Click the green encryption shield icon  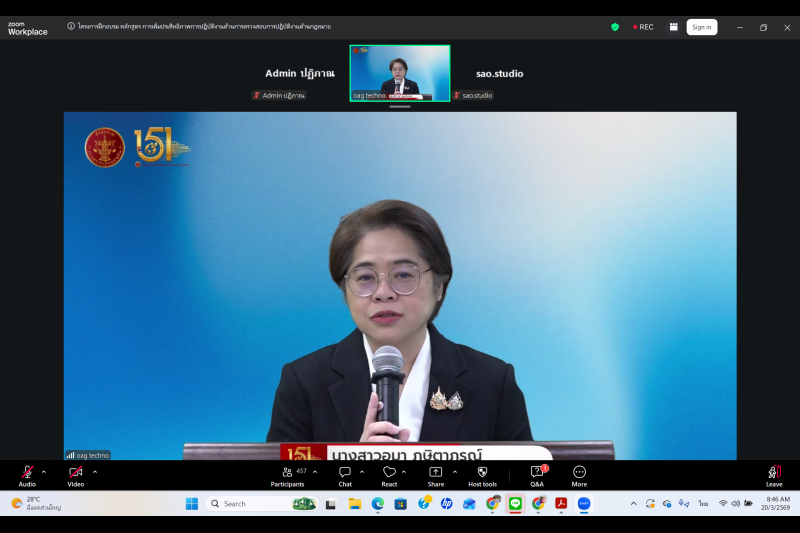coord(615,27)
